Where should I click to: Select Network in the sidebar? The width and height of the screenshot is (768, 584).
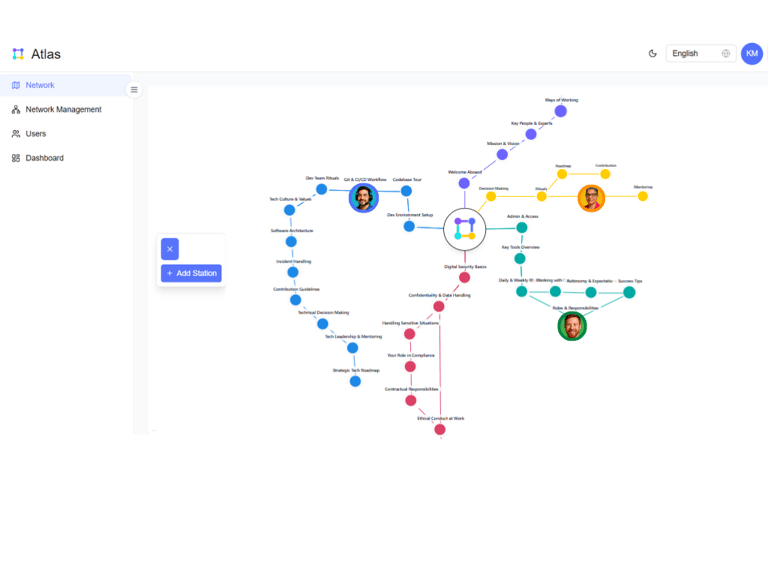66,85
